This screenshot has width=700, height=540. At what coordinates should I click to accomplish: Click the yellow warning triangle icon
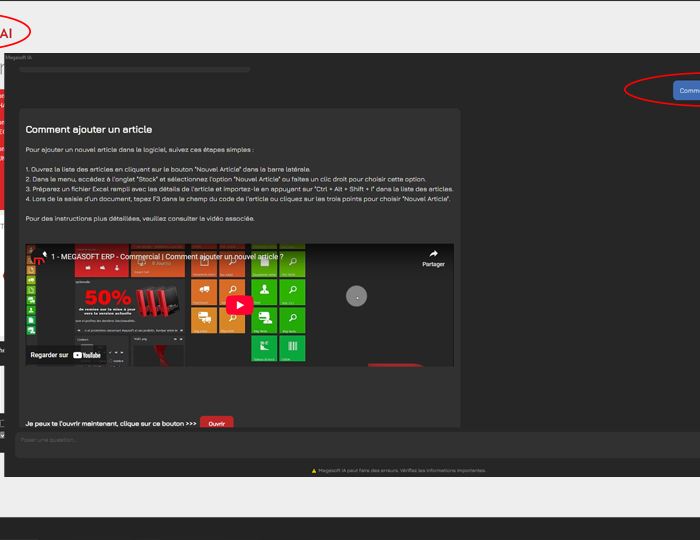pyautogui.click(x=314, y=470)
